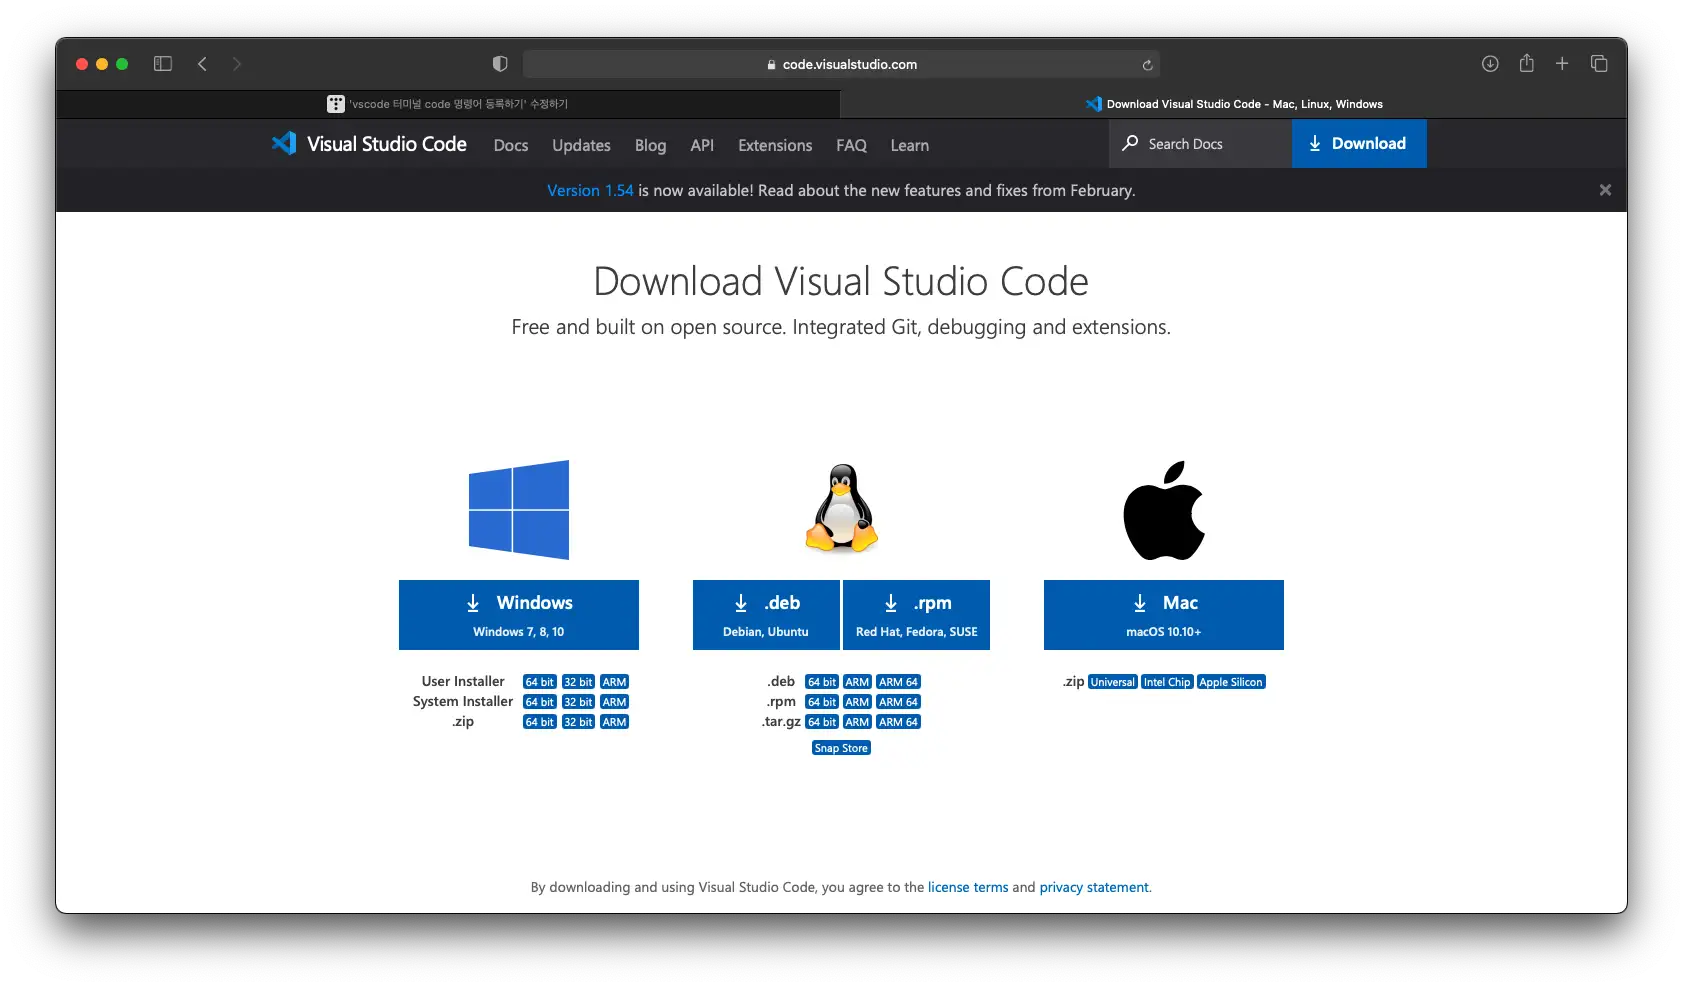Image resolution: width=1683 pixels, height=987 pixels.
Task: Click the "Download Visual Studio Code" heading
Action: 841,281
